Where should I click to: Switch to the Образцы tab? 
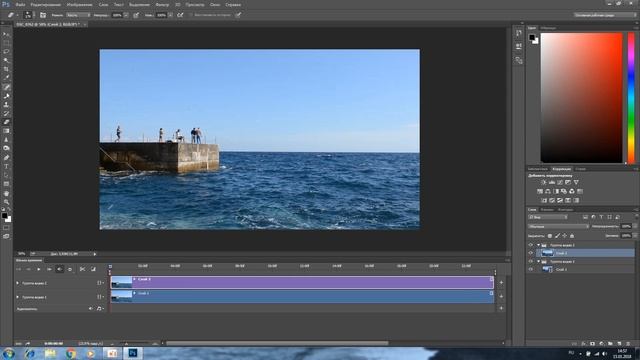coord(548,28)
